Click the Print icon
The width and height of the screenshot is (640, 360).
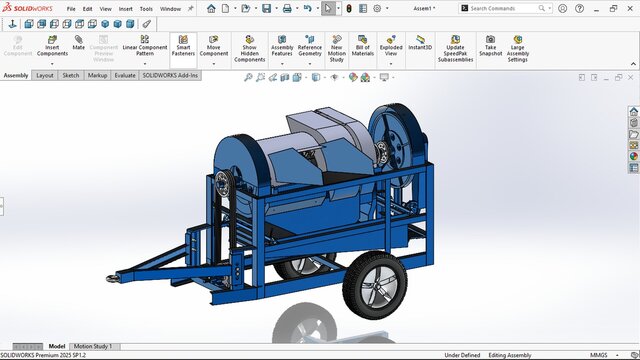287,9
